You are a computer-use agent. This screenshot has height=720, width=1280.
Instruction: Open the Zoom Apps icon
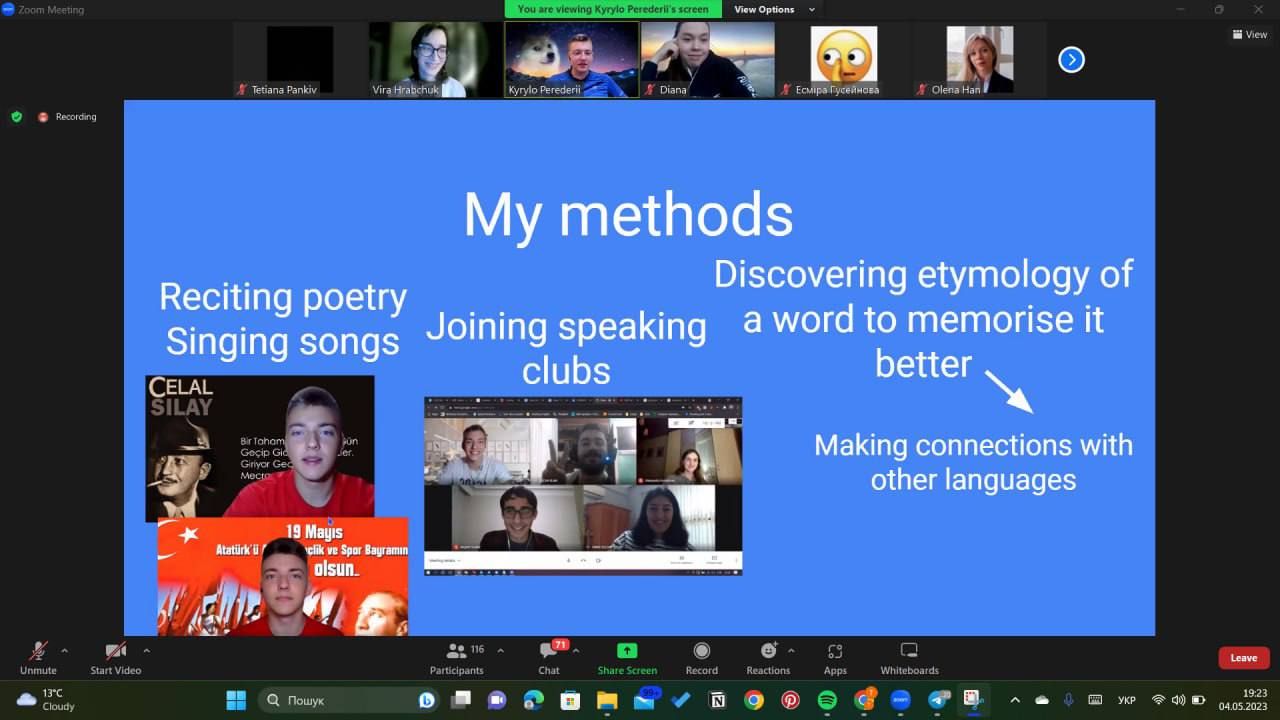click(x=835, y=652)
